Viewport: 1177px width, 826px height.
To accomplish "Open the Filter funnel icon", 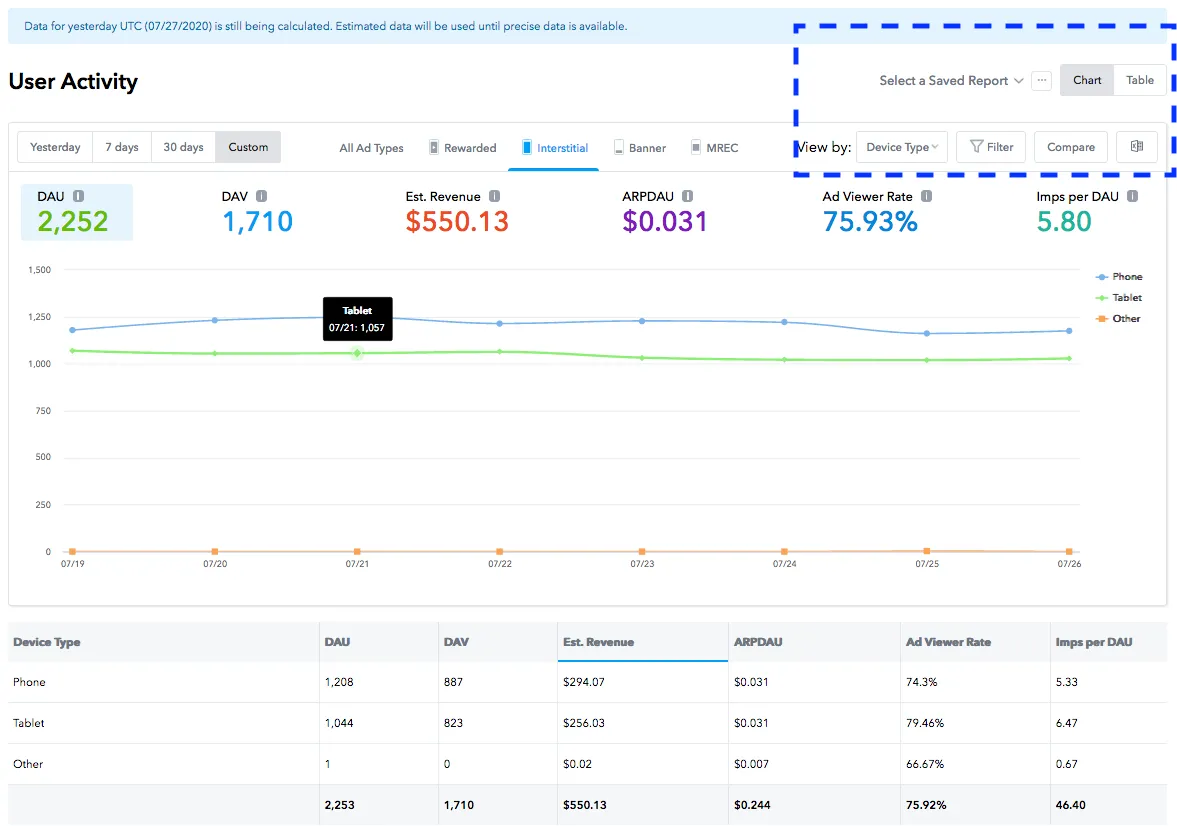I will tap(990, 146).
